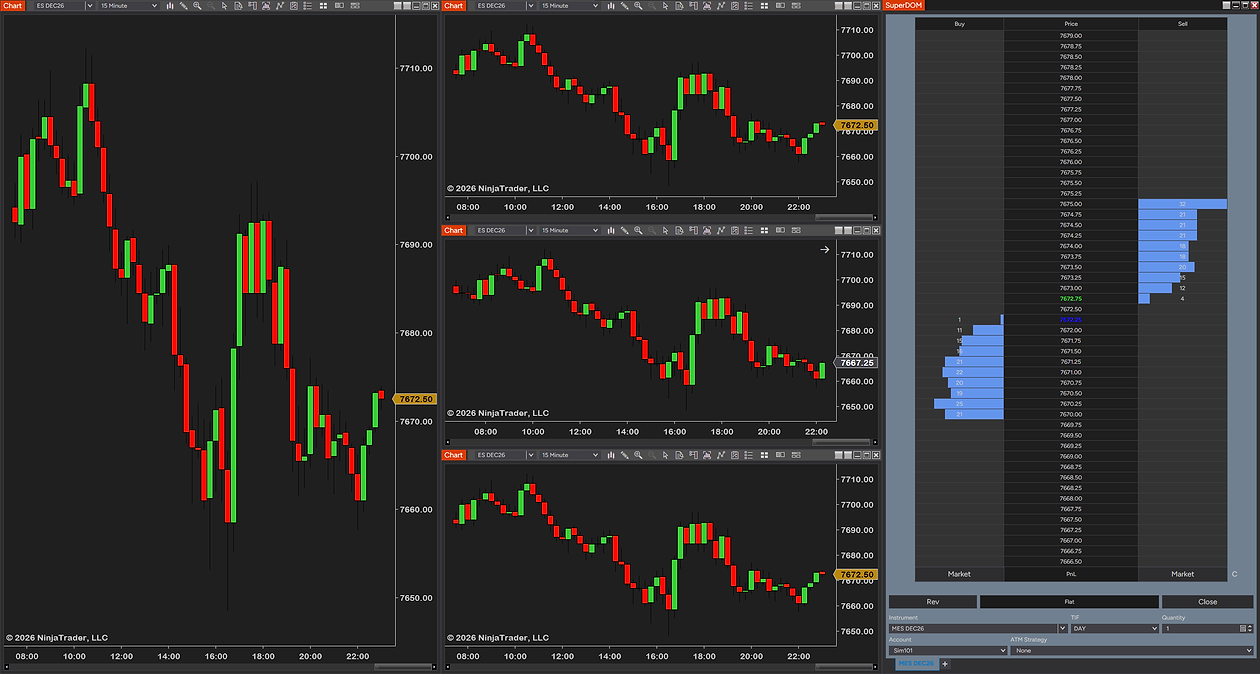Click the Market button under the Sell column
The height and width of the screenshot is (674, 1260).
coord(1182,574)
